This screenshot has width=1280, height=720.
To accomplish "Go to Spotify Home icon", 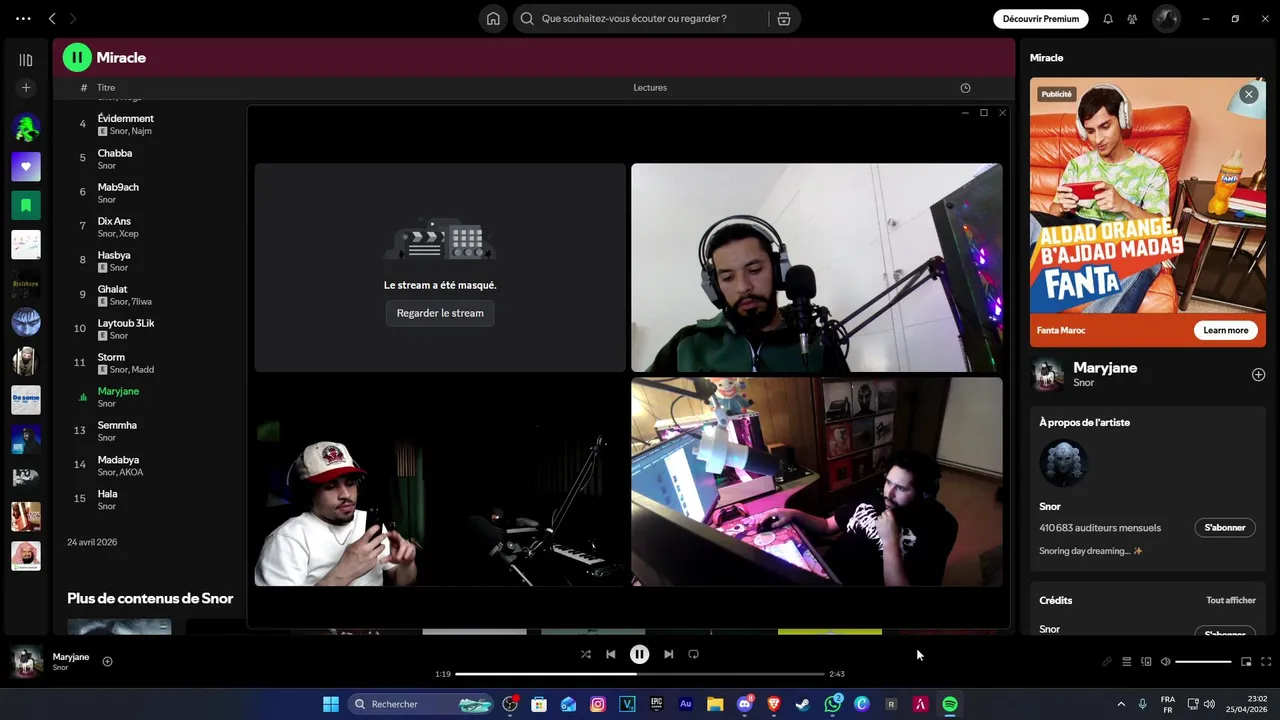I will [x=493, y=18].
